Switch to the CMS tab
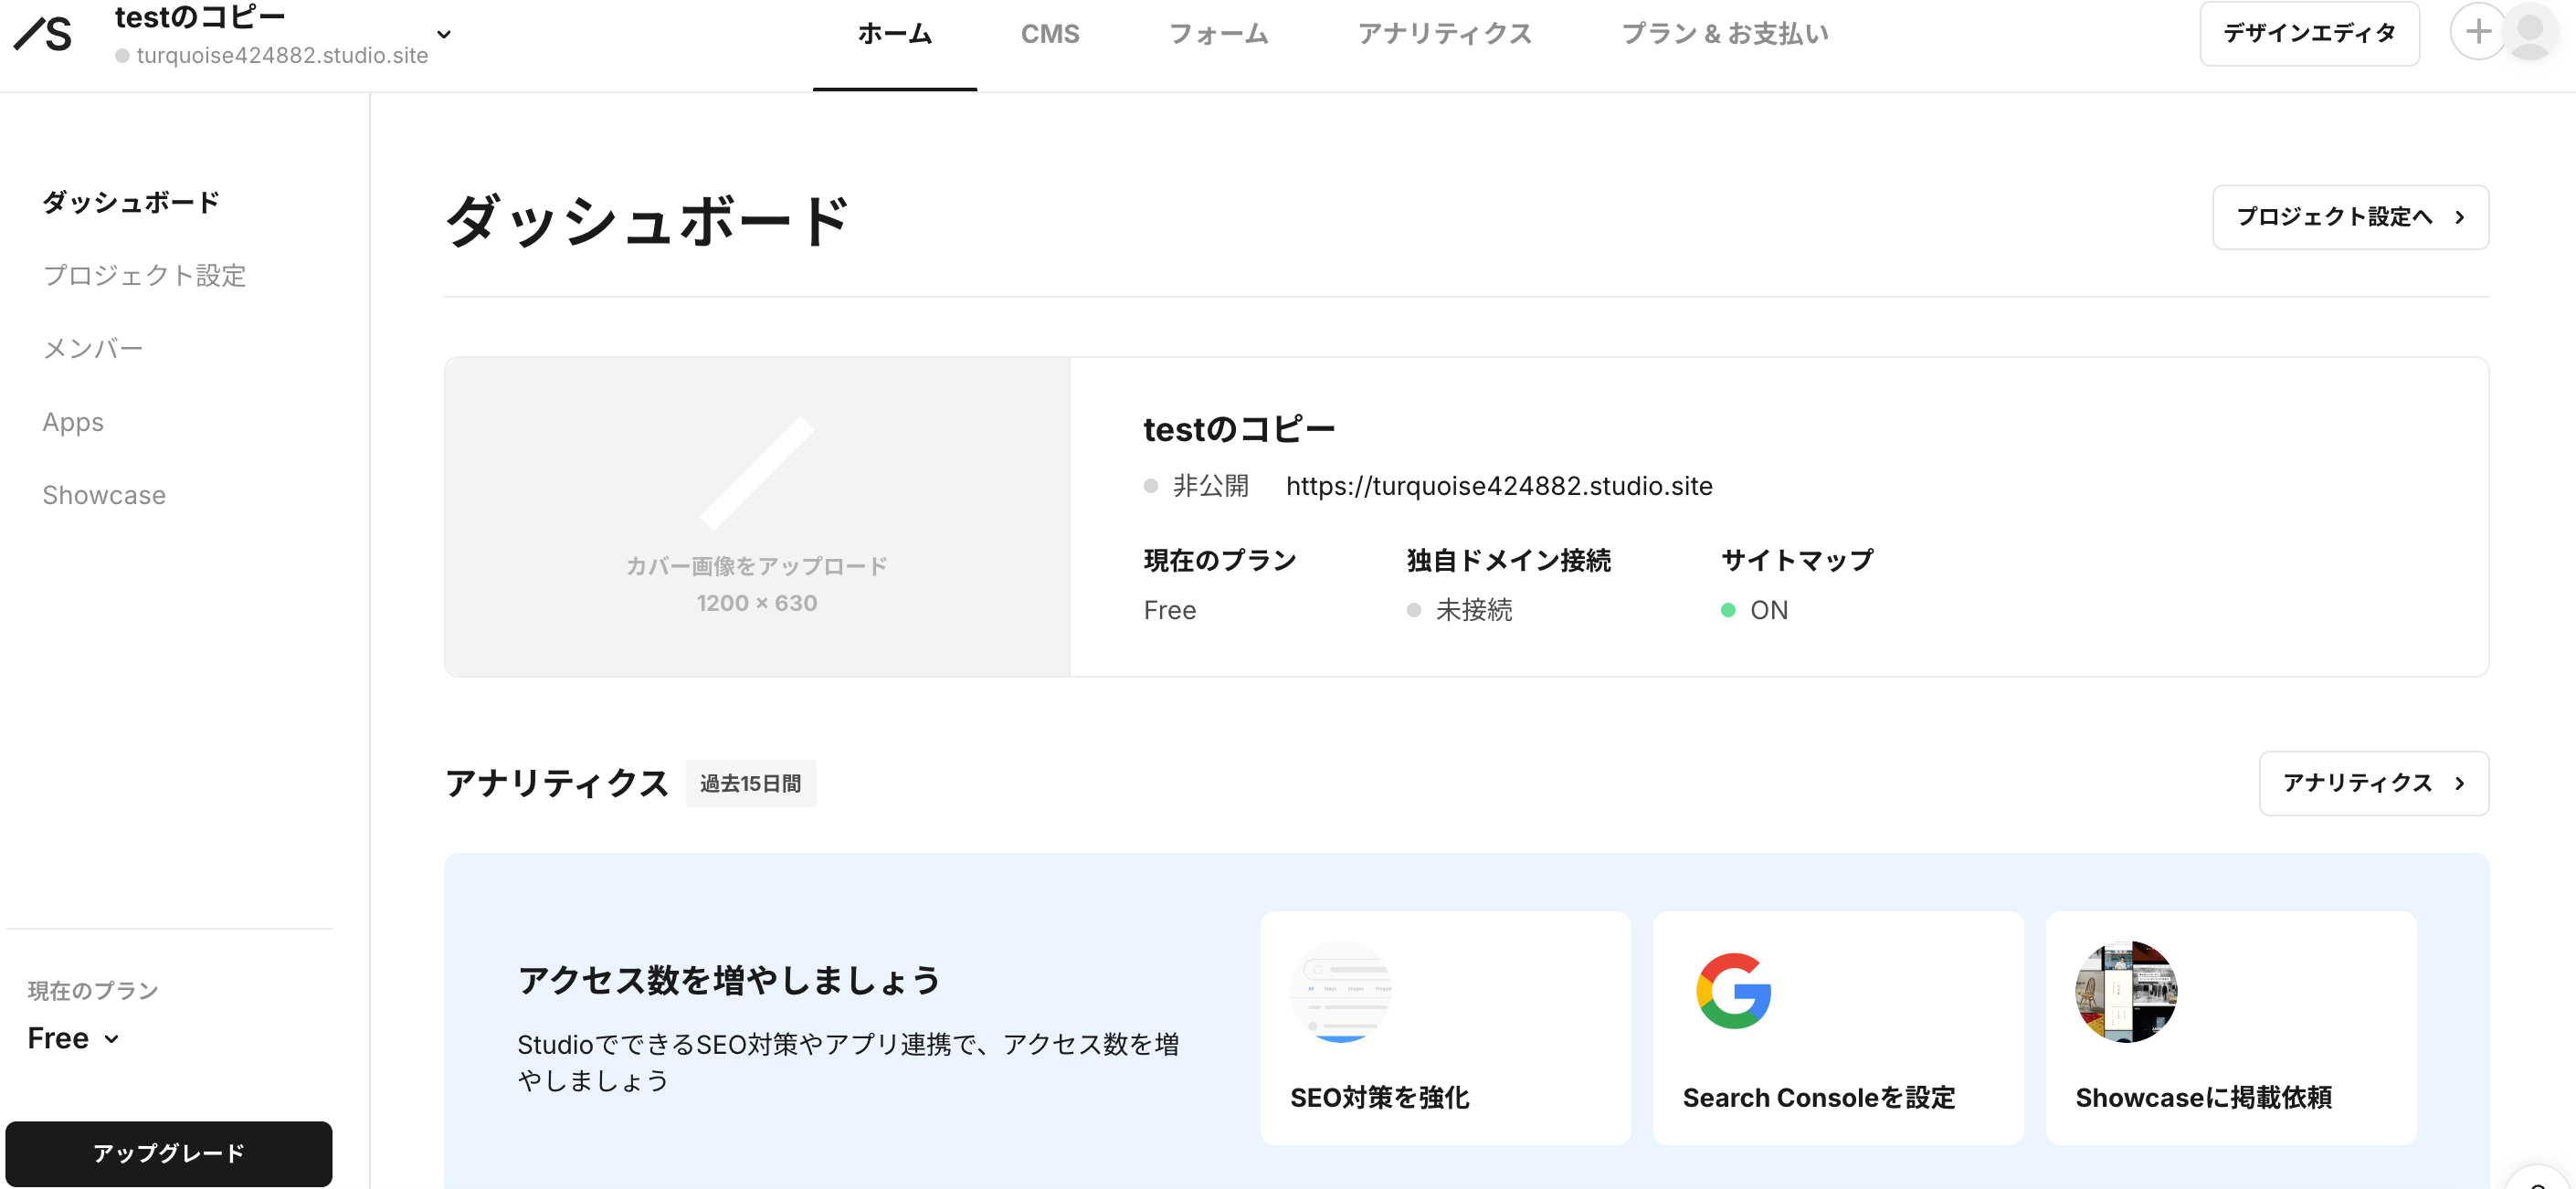This screenshot has width=2576, height=1189. pyautogui.click(x=1050, y=33)
